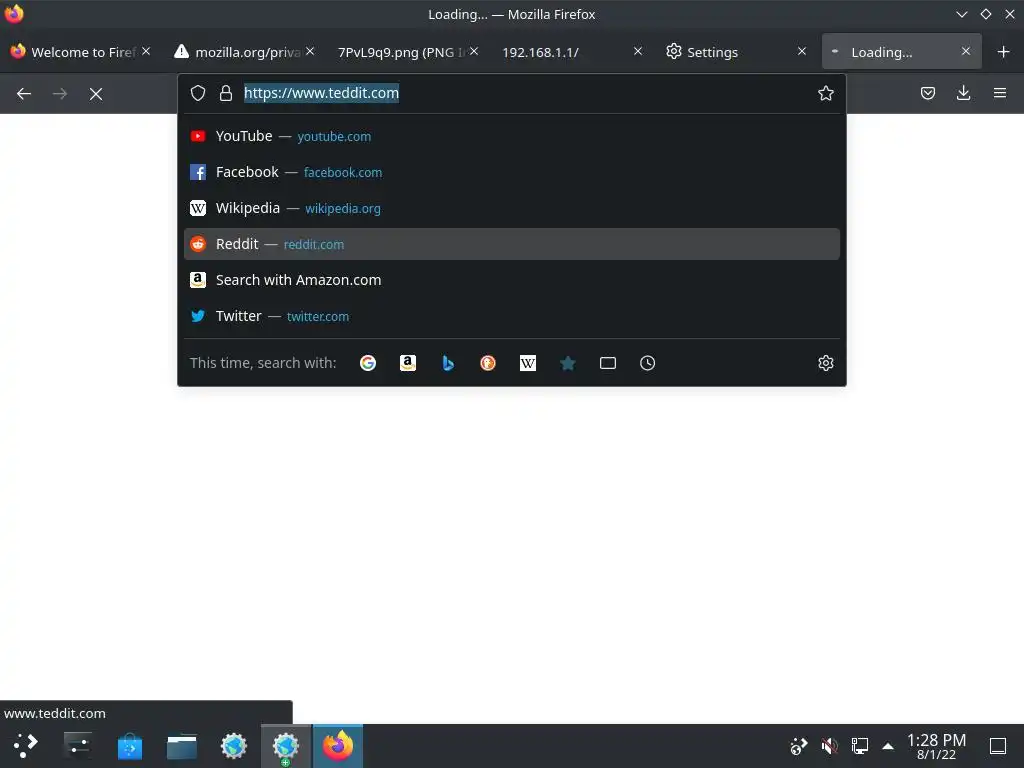Viewport: 1024px width, 768px height.
Task: Expand hidden system tray icons
Action: tap(888, 746)
